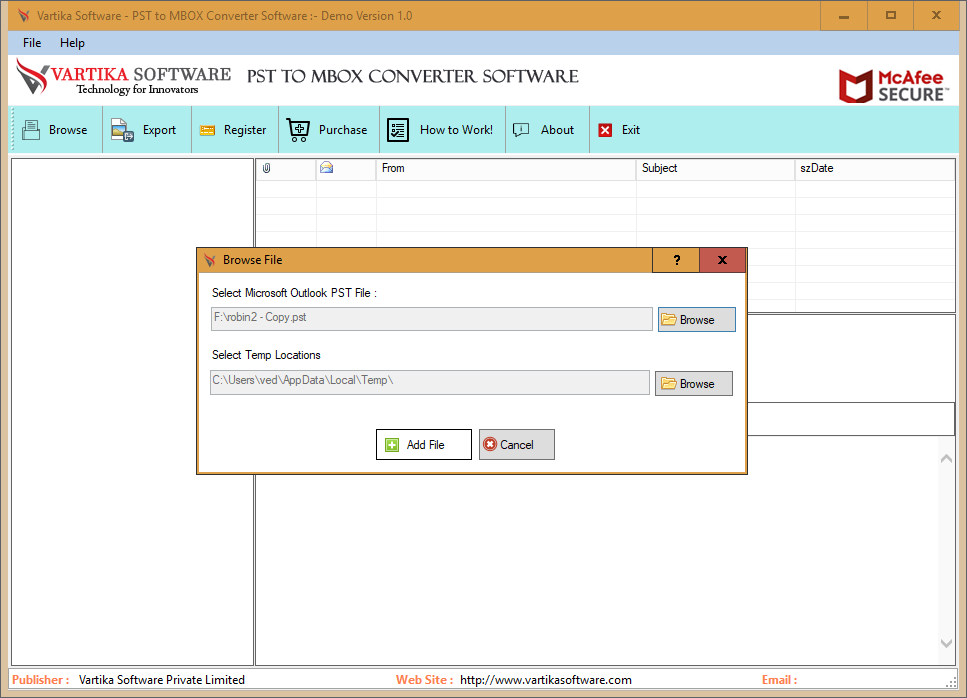Open Register from the toolbar

pos(235,130)
